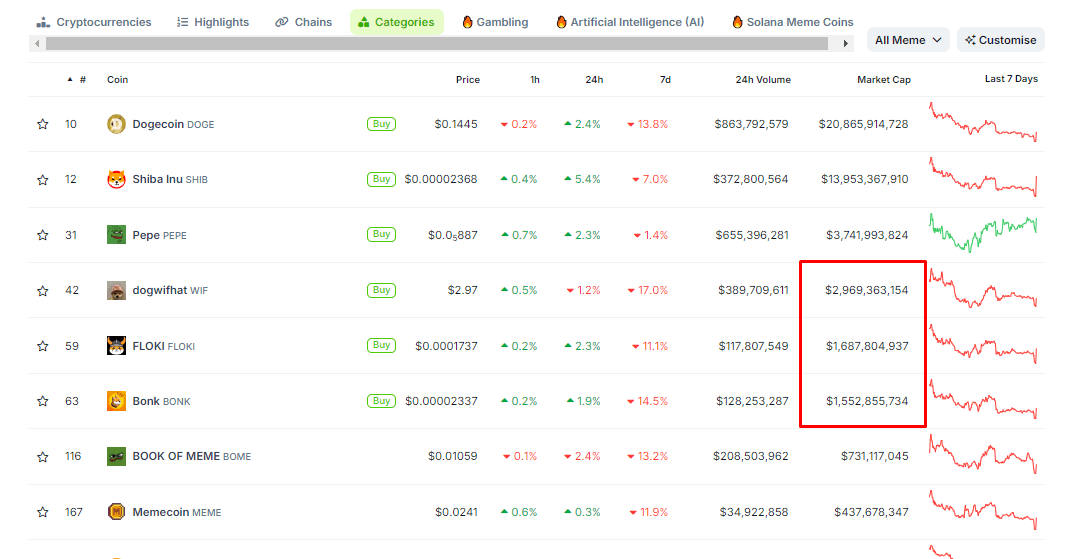Open the Gambling category
The width and height of the screenshot is (1074, 559).
(x=495, y=22)
